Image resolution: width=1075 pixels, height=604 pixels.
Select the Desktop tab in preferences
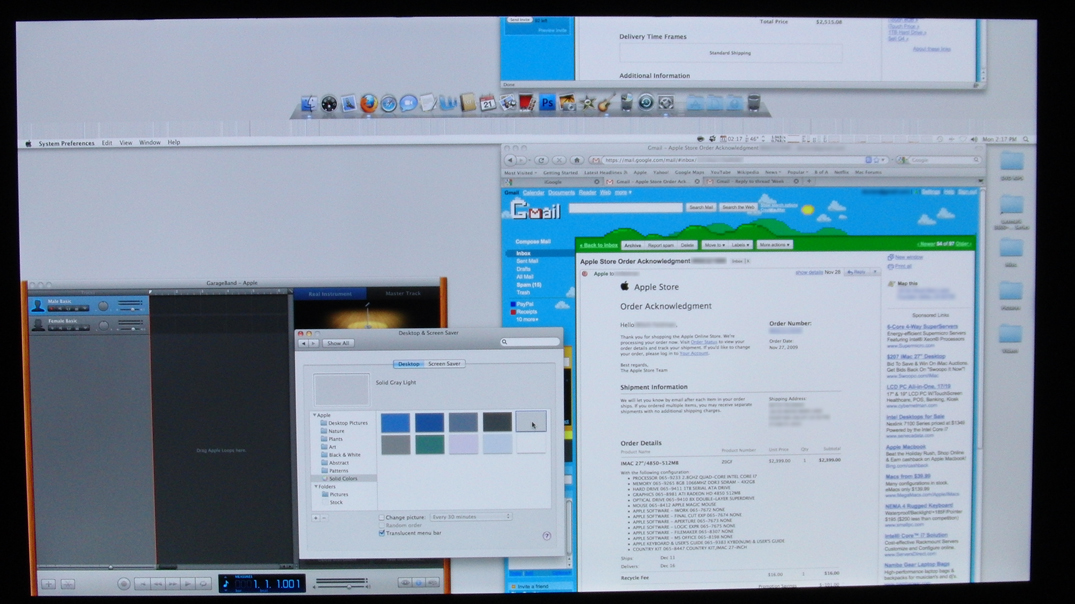click(409, 364)
